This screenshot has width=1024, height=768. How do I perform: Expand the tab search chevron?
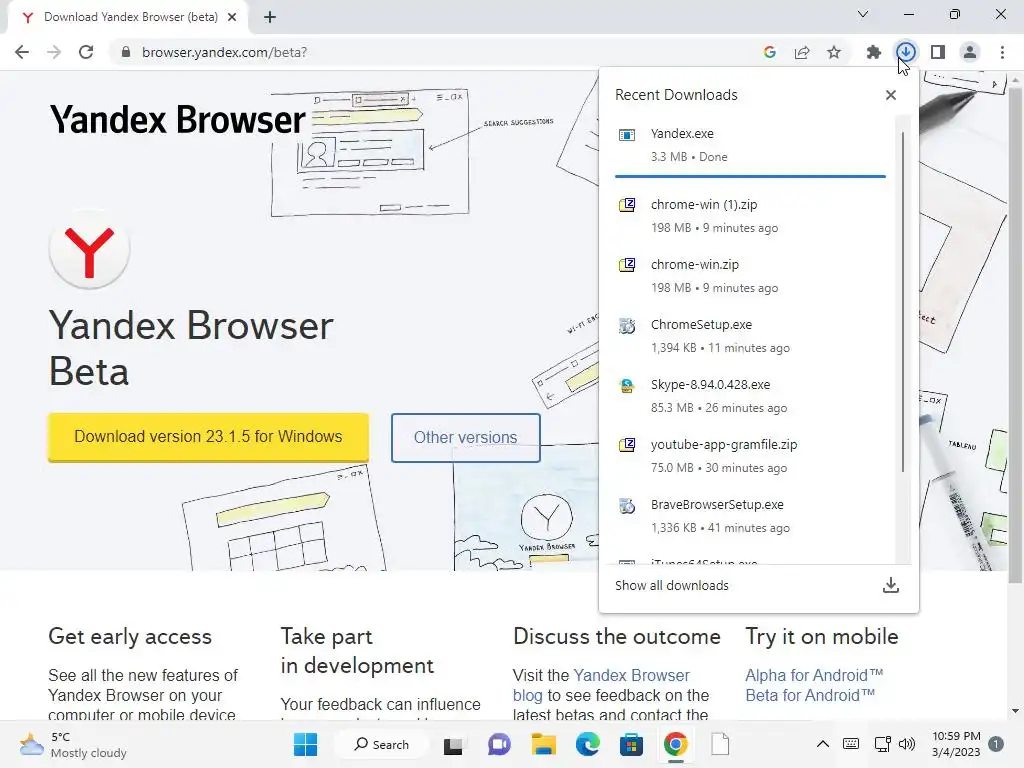[863, 14]
